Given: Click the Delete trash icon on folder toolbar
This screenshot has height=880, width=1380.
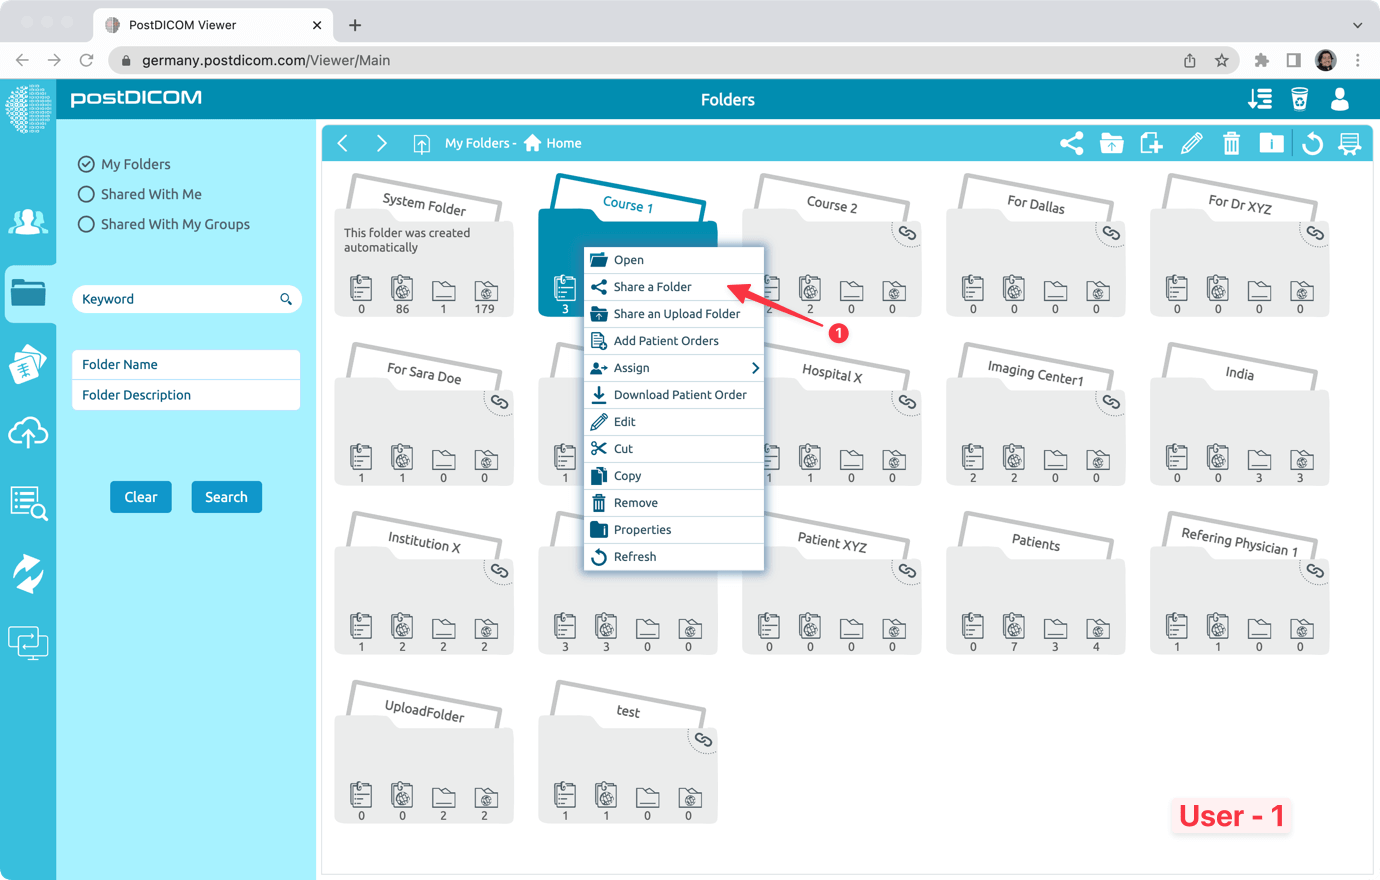Looking at the screenshot, I should coord(1231,143).
